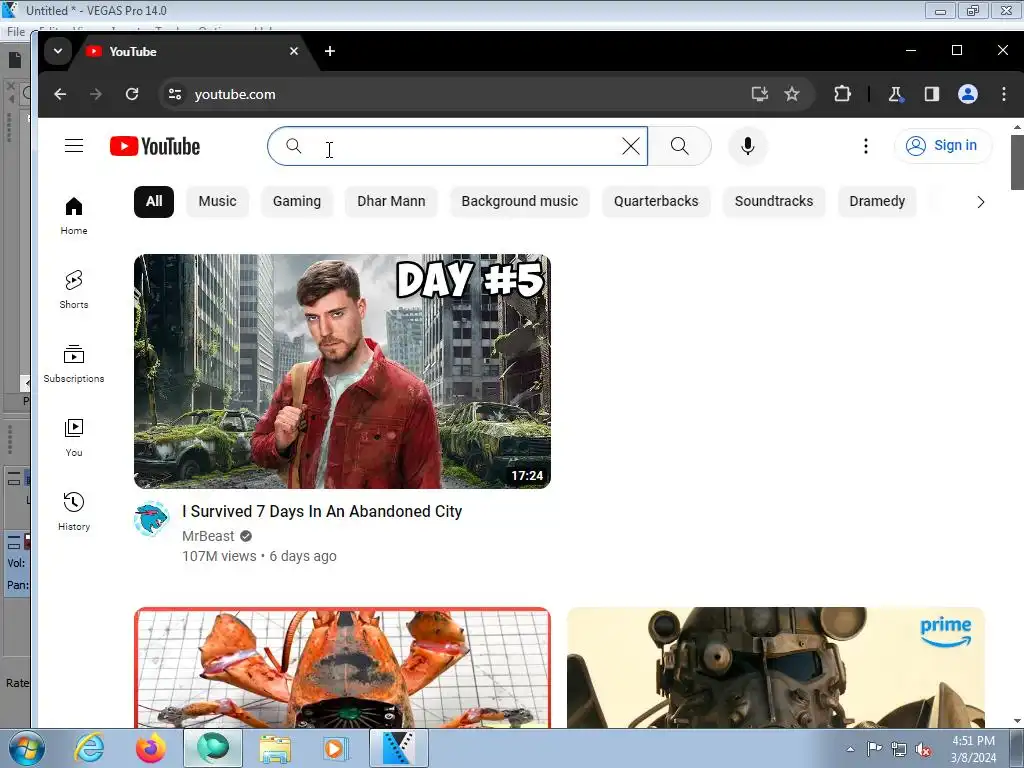This screenshot has height=768, width=1024.
Task: Open the MrBeast channel name link
Action: [x=208, y=536]
